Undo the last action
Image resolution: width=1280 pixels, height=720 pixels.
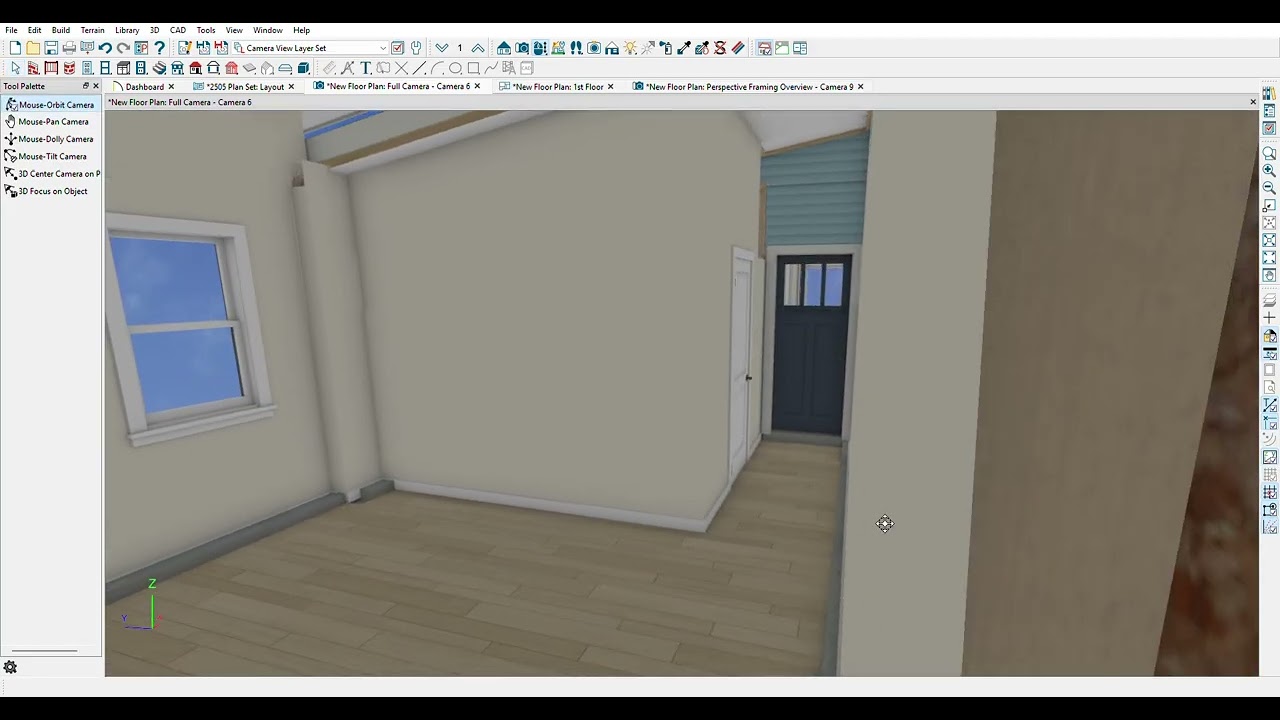click(105, 48)
